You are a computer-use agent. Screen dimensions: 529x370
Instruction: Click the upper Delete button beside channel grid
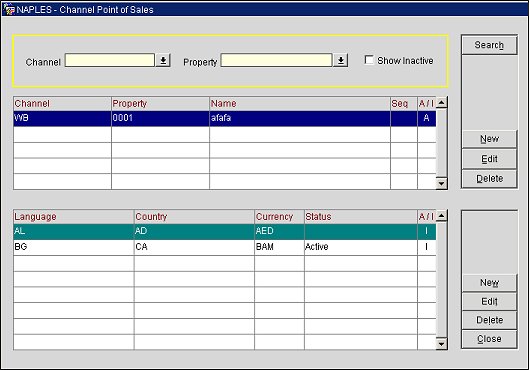(x=489, y=178)
